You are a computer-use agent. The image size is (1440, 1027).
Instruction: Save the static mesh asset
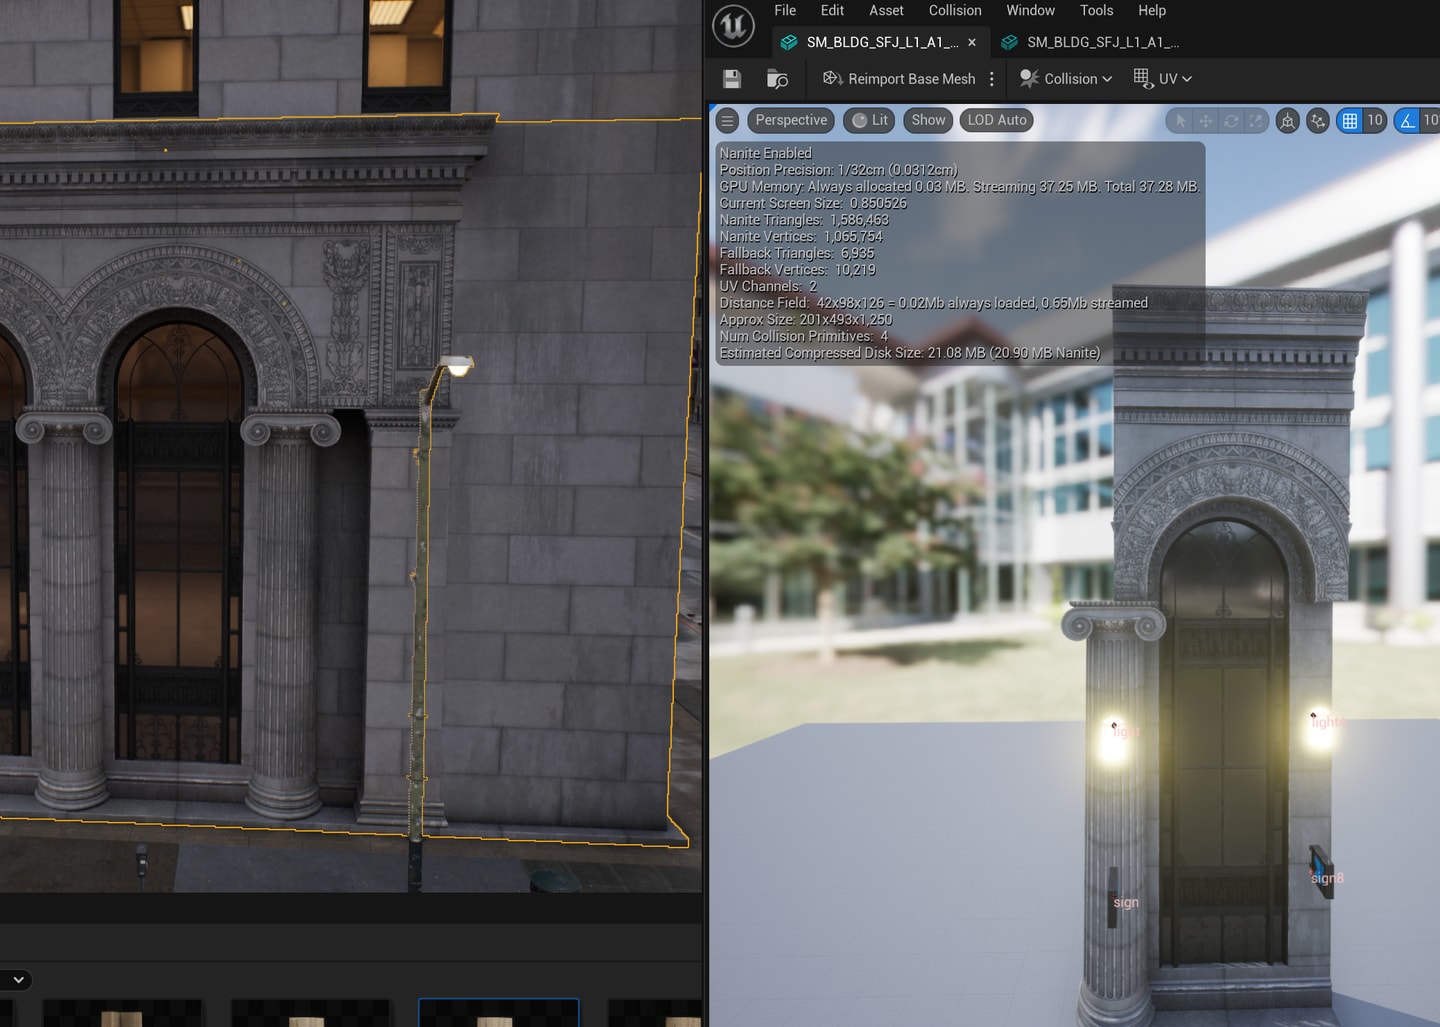coord(732,79)
